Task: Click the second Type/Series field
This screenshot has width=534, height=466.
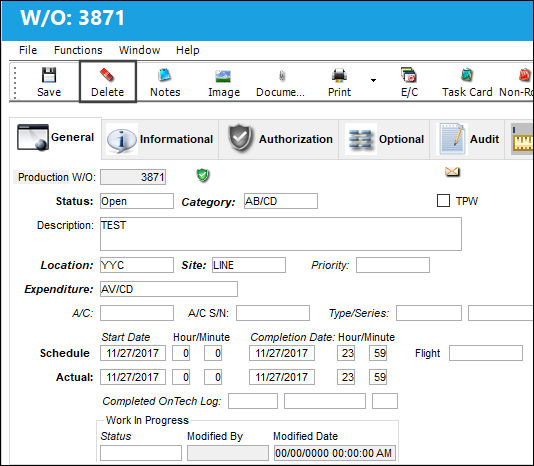Action: click(x=501, y=313)
